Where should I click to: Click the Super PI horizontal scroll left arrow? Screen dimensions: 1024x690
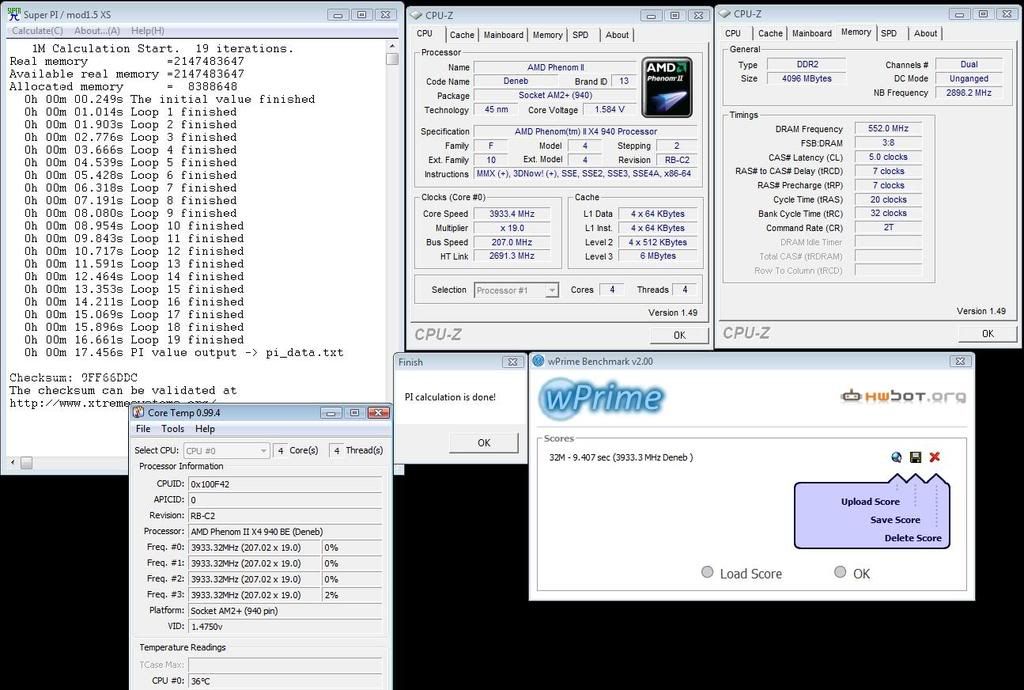tap(12, 462)
